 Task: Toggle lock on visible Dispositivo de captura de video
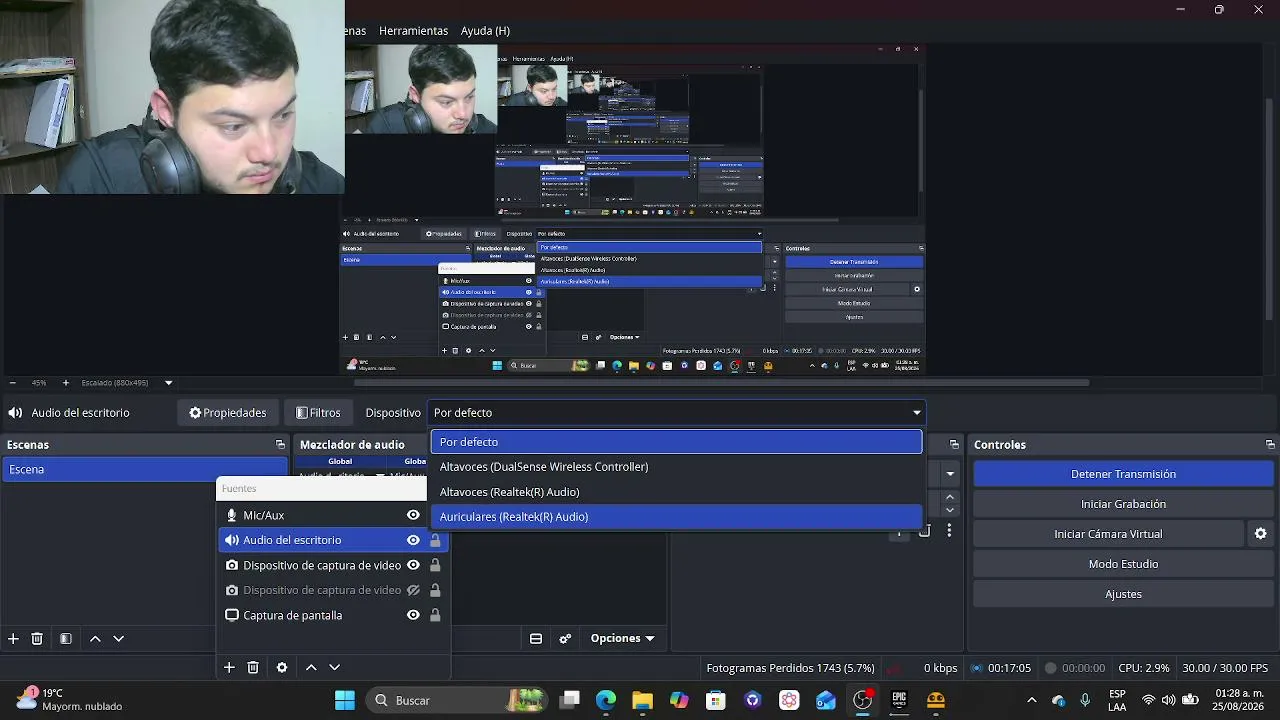tap(435, 565)
